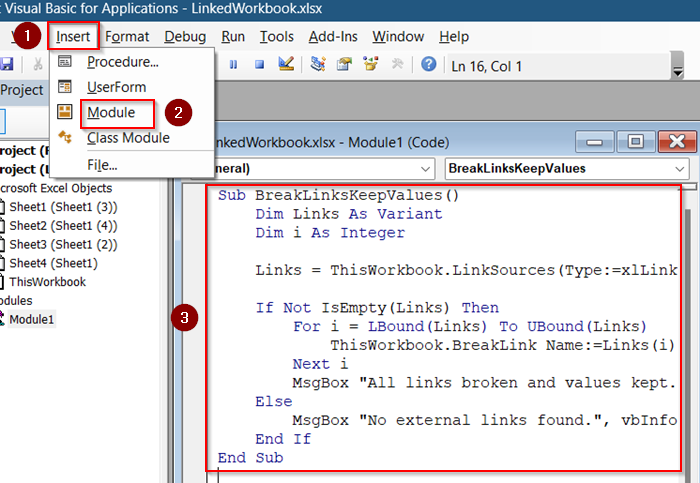Open the Window menu
The width and height of the screenshot is (700, 483).
click(x=398, y=37)
